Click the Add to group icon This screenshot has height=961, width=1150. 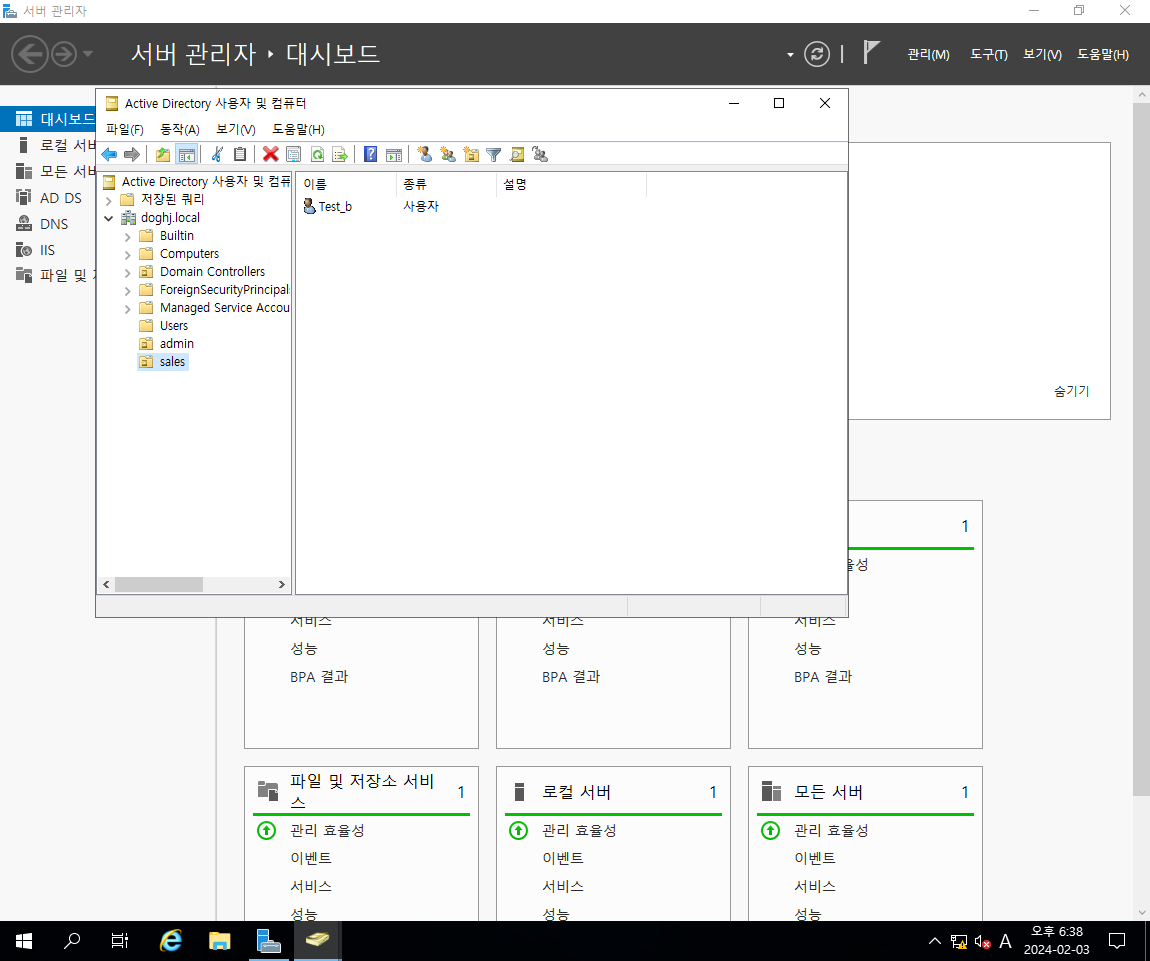click(x=541, y=154)
